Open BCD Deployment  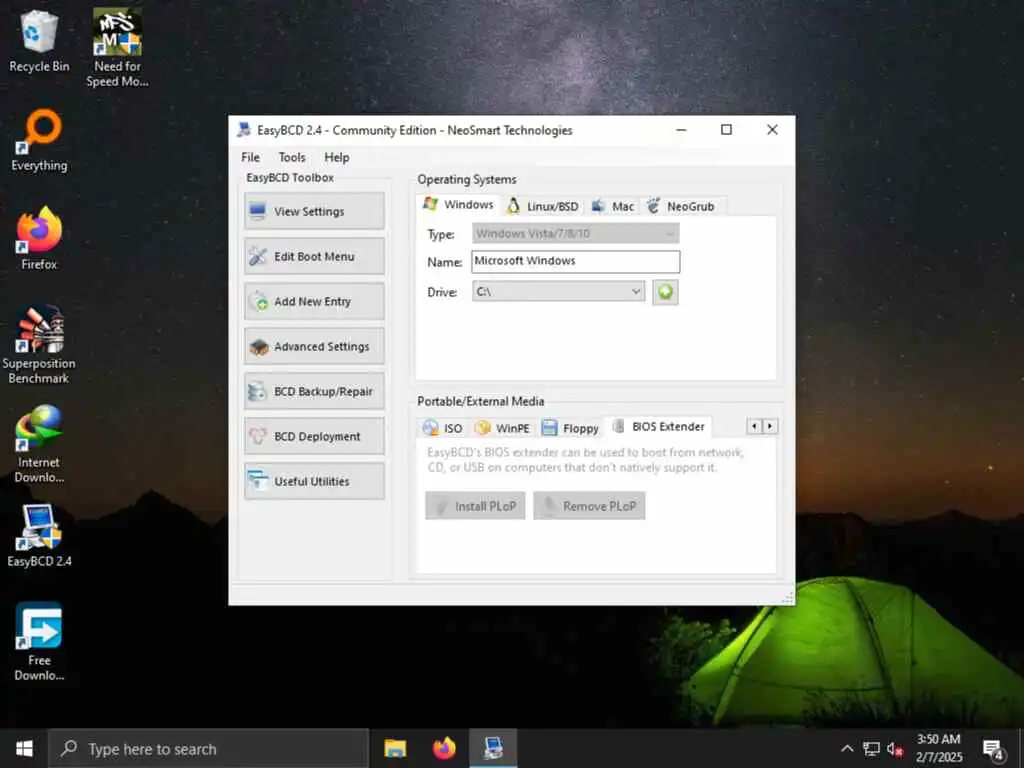(x=314, y=436)
